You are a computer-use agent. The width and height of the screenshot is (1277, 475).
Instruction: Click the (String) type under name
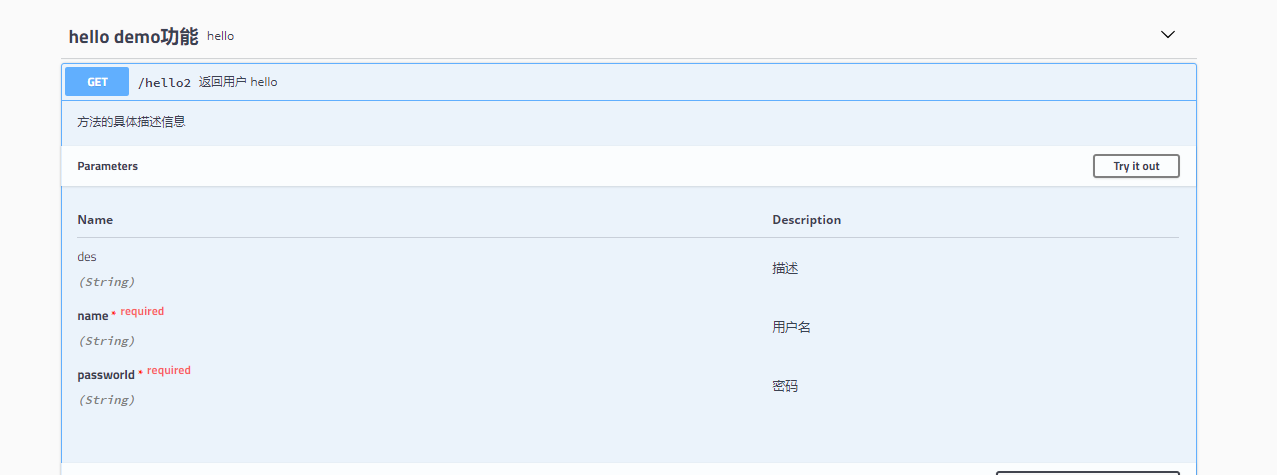pos(106,341)
